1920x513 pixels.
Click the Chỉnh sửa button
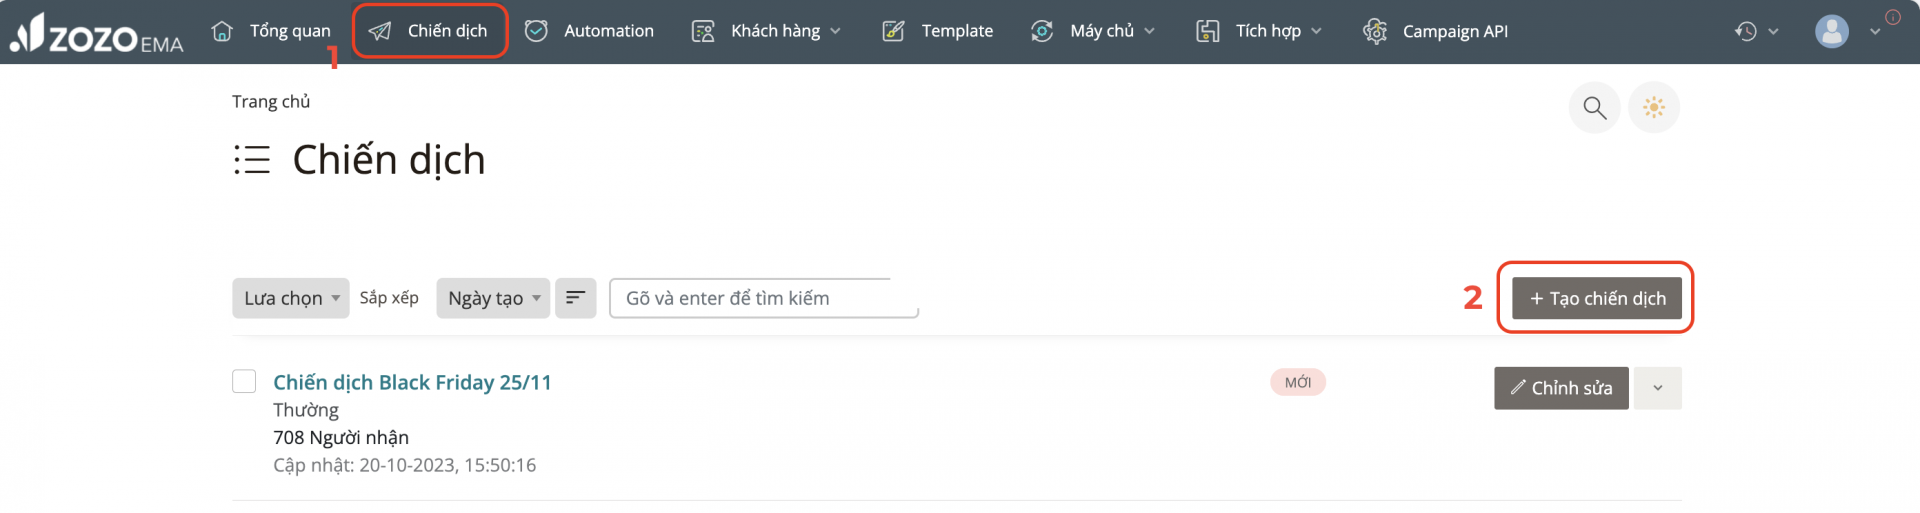point(1561,388)
